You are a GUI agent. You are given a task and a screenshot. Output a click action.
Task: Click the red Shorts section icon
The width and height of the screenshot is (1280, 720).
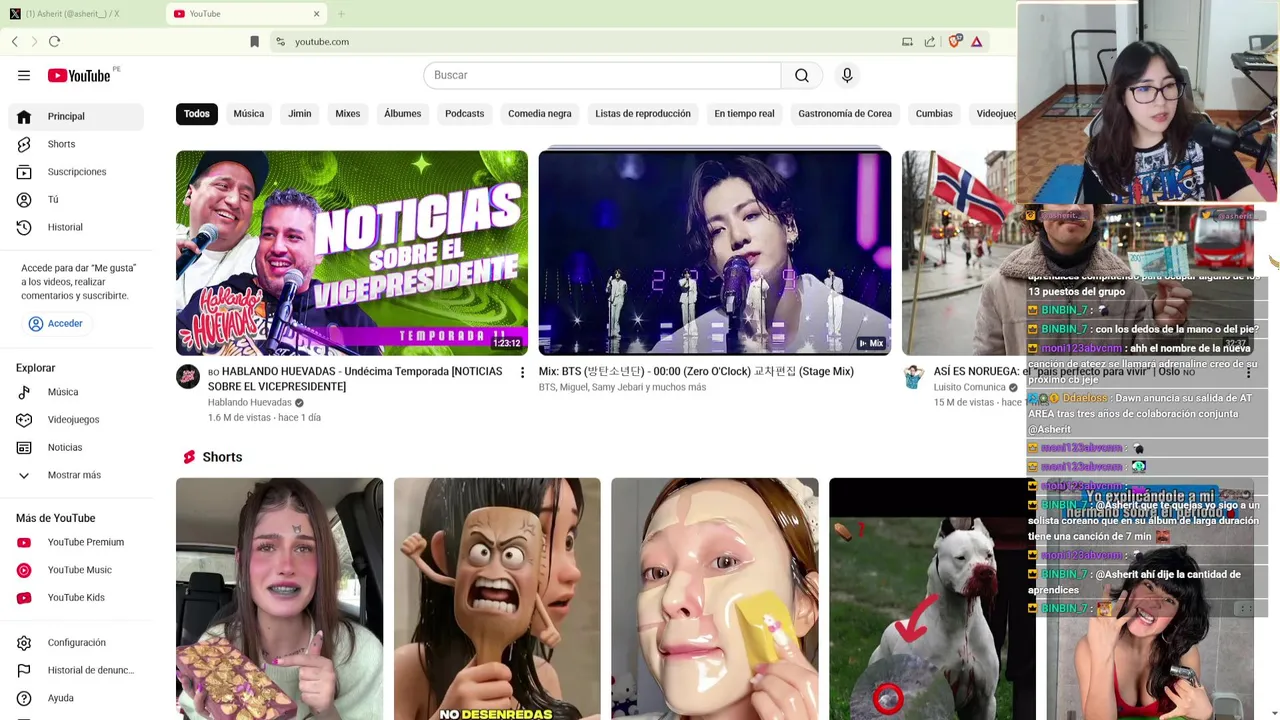pos(189,457)
